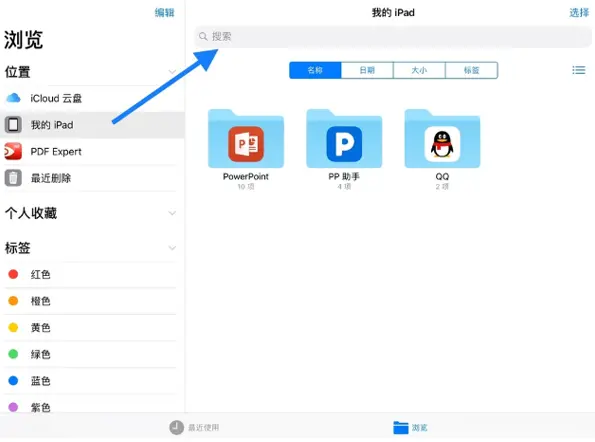This screenshot has height=442, width=595.
Task: Open PDF Expert location
Action: (x=92, y=152)
